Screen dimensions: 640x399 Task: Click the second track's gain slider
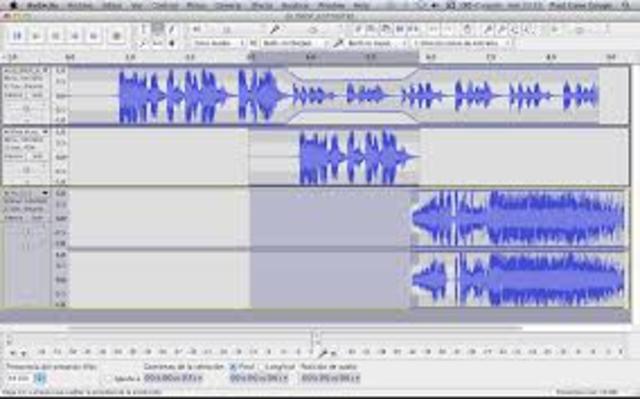(x=26, y=169)
